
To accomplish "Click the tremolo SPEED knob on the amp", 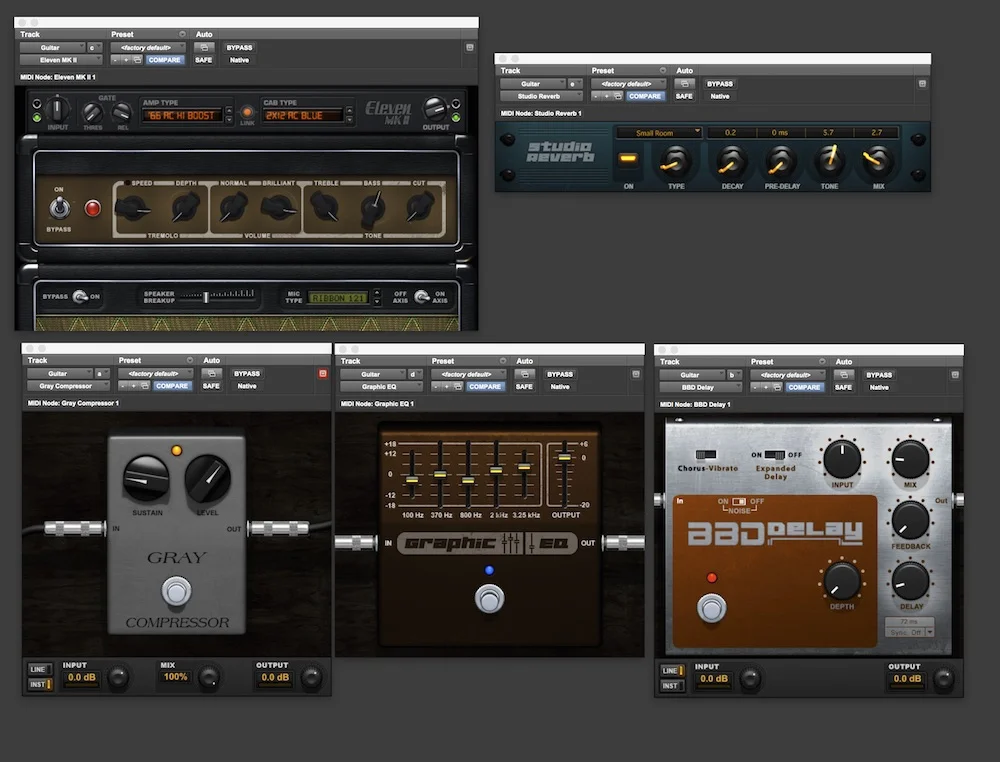I will (133, 208).
